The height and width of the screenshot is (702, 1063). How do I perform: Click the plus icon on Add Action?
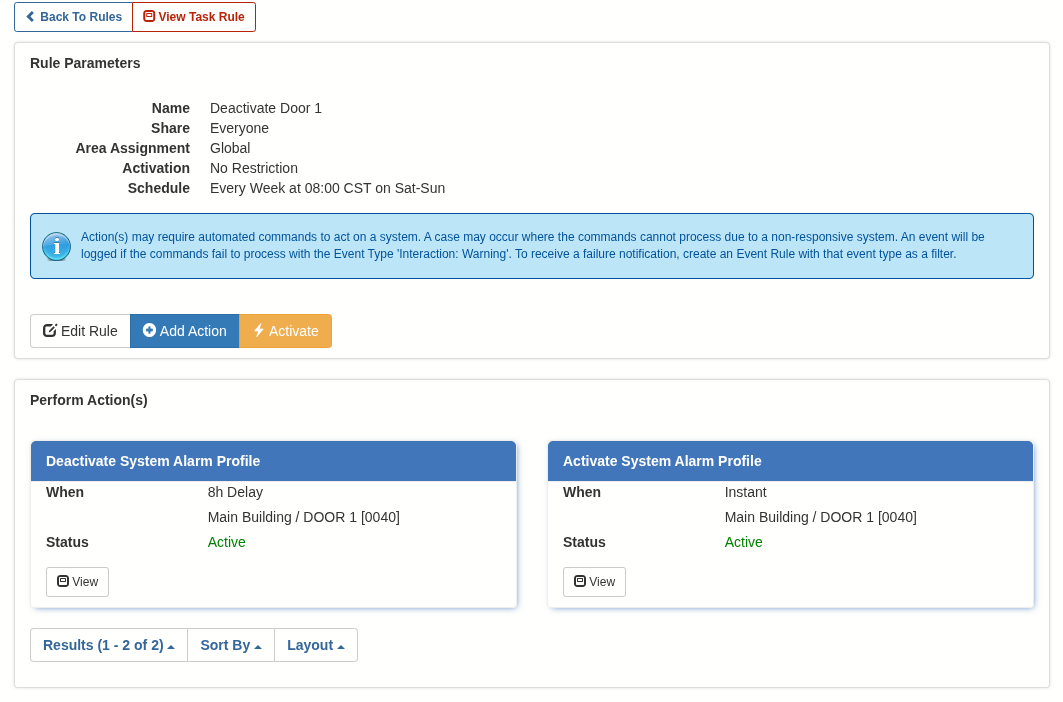pos(151,331)
